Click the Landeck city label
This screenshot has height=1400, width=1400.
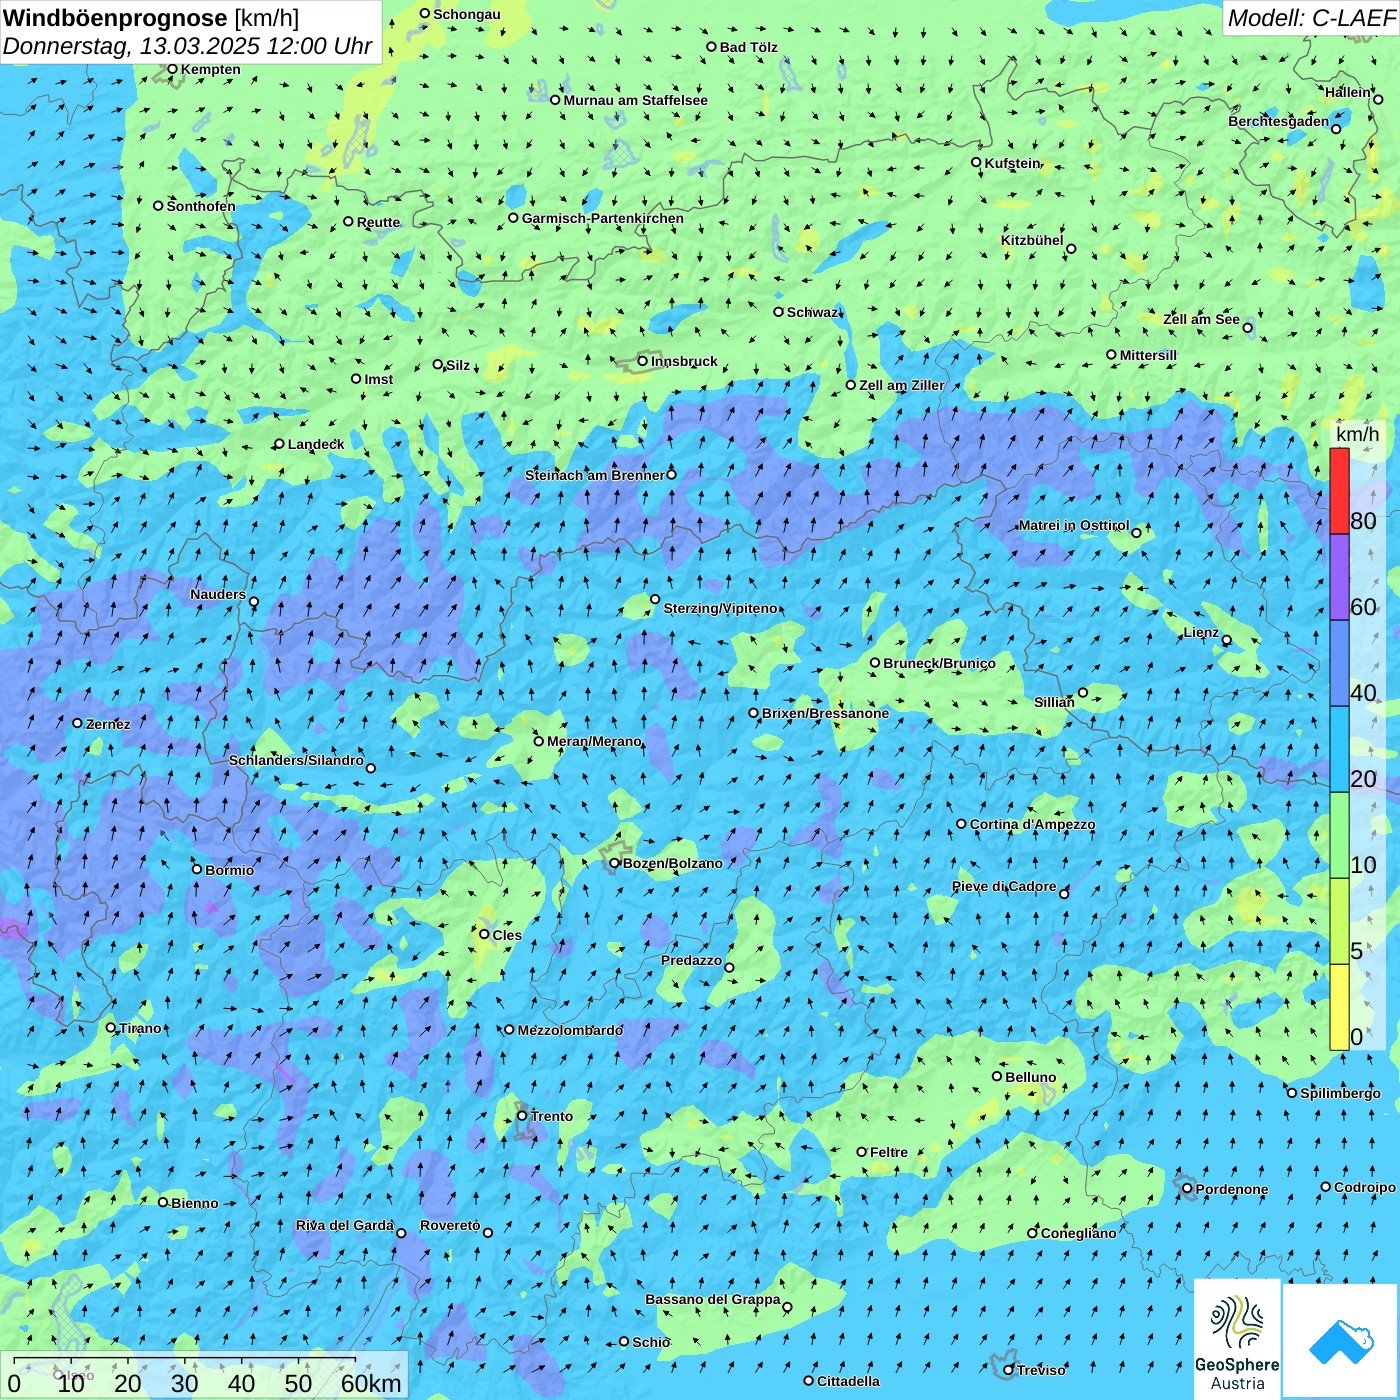point(316,444)
